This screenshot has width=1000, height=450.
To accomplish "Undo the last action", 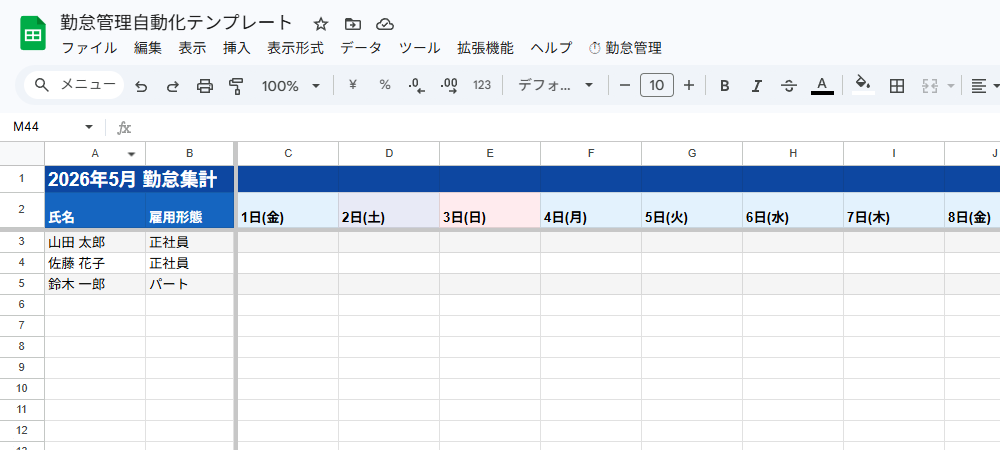I will coord(141,85).
